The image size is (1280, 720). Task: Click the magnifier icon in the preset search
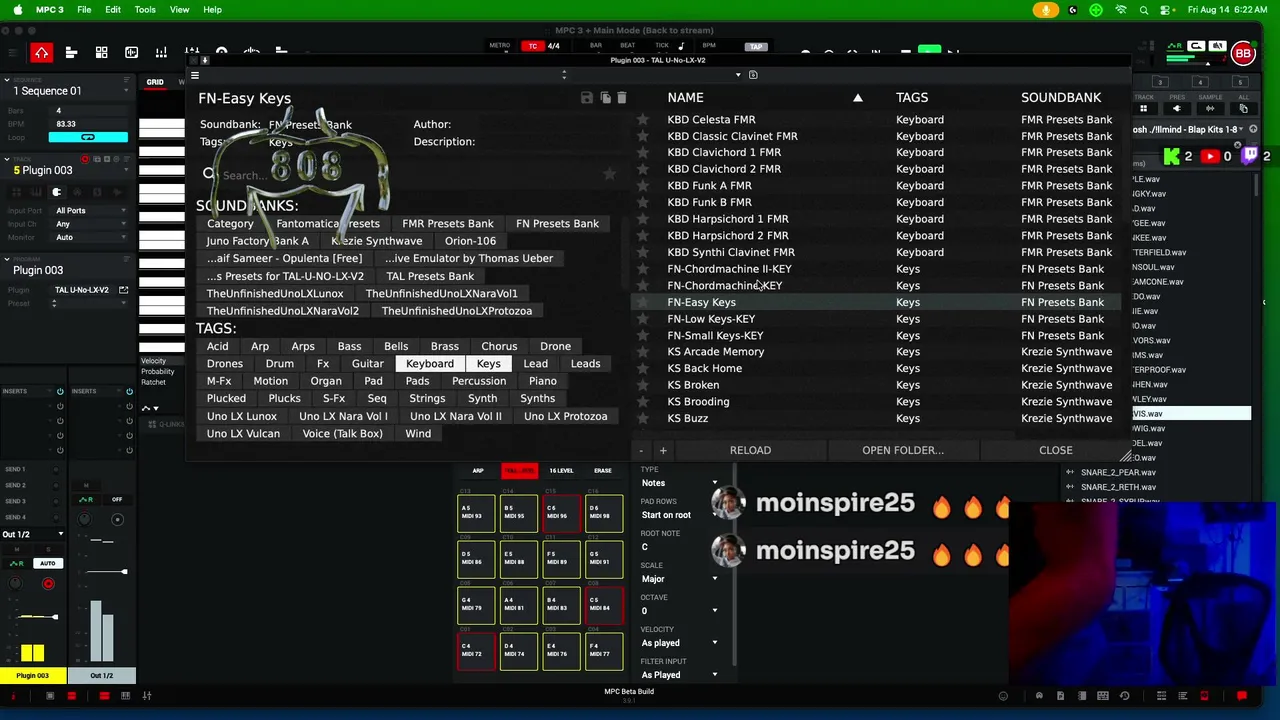(x=209, y=175)
